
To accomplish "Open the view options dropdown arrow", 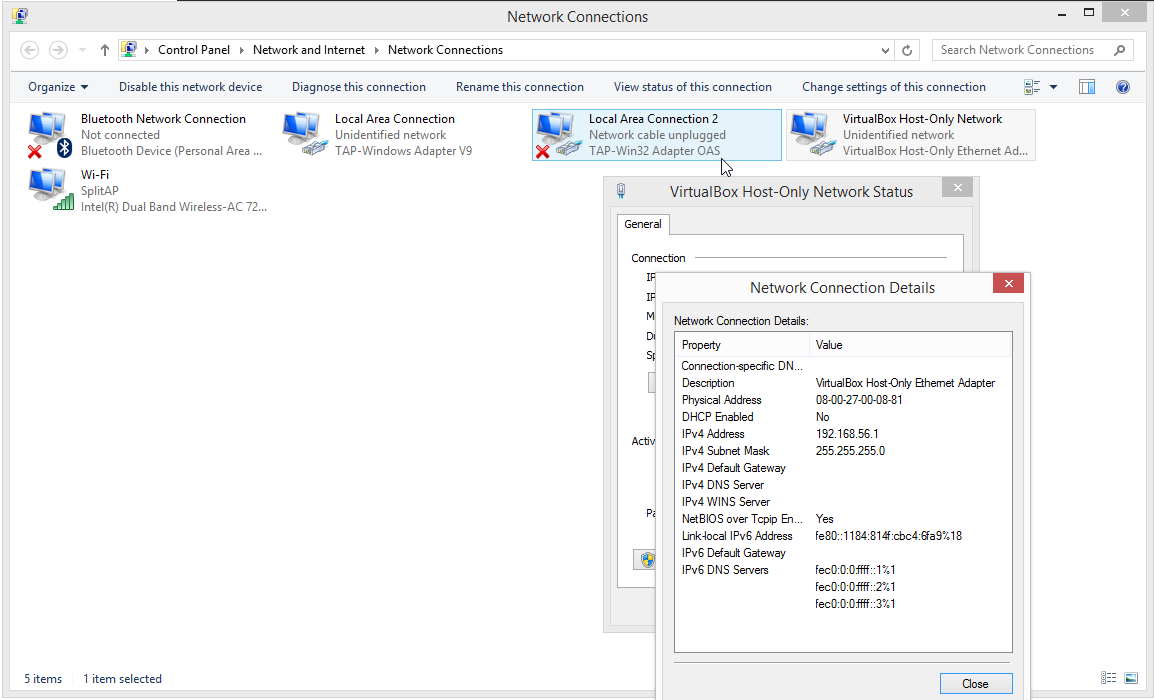I will (x=1053, y=87).
